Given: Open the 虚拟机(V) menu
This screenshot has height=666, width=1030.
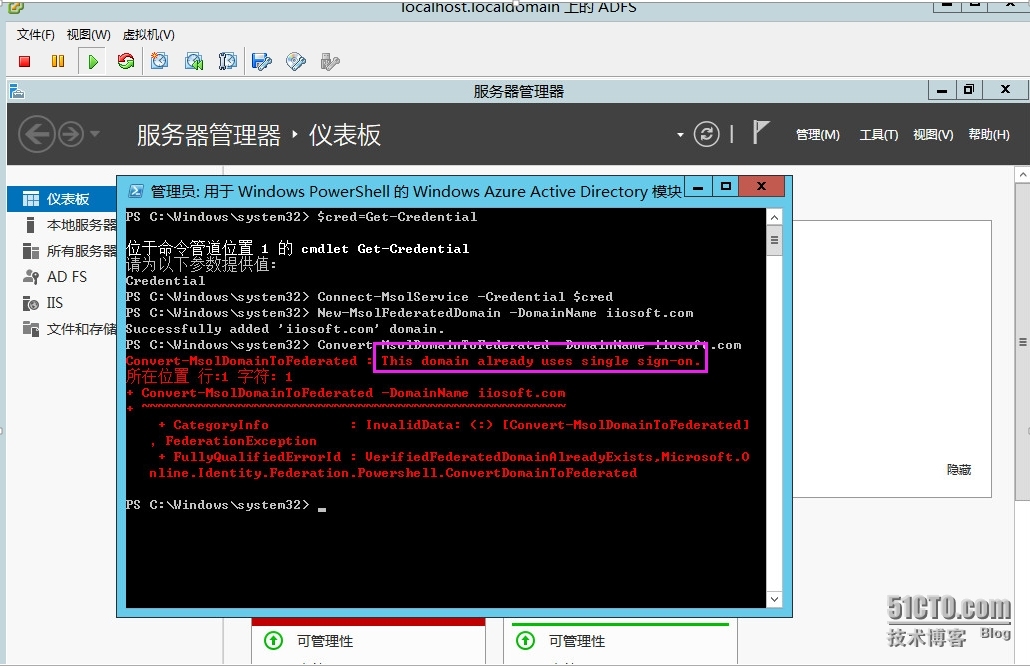Looking at the screenshot, I should click(149, 35).
